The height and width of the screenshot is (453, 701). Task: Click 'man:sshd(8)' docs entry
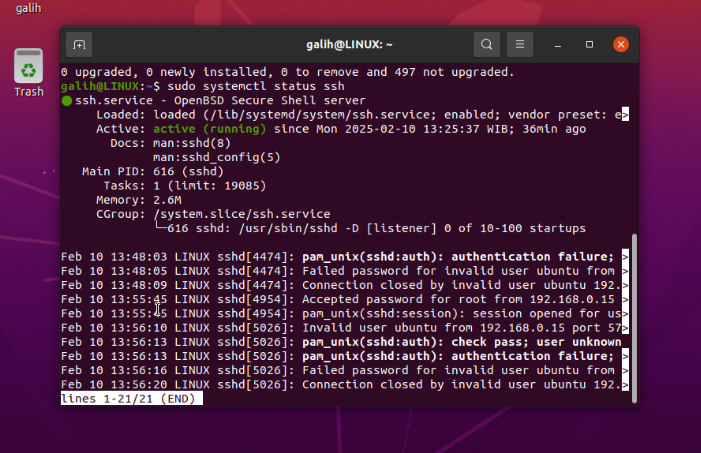point(192,143)
